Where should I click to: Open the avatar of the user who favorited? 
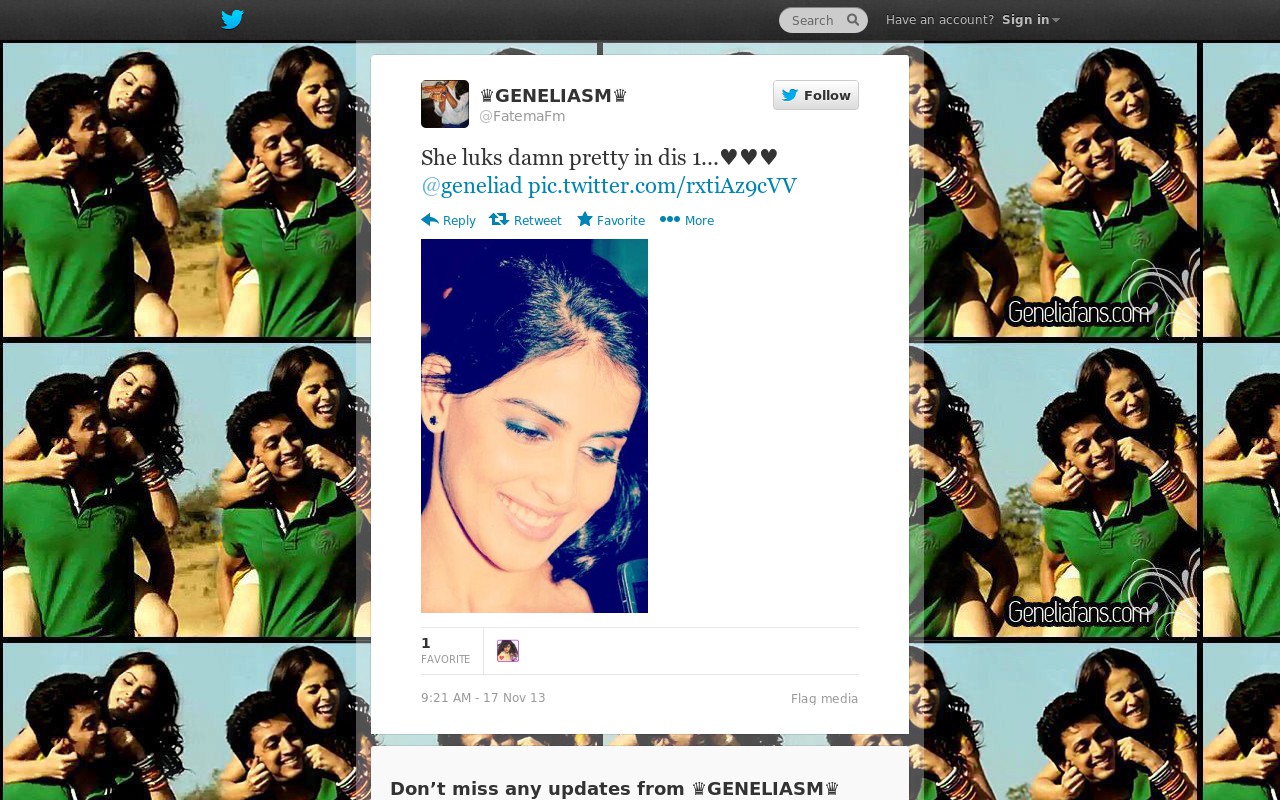(508, 651)
